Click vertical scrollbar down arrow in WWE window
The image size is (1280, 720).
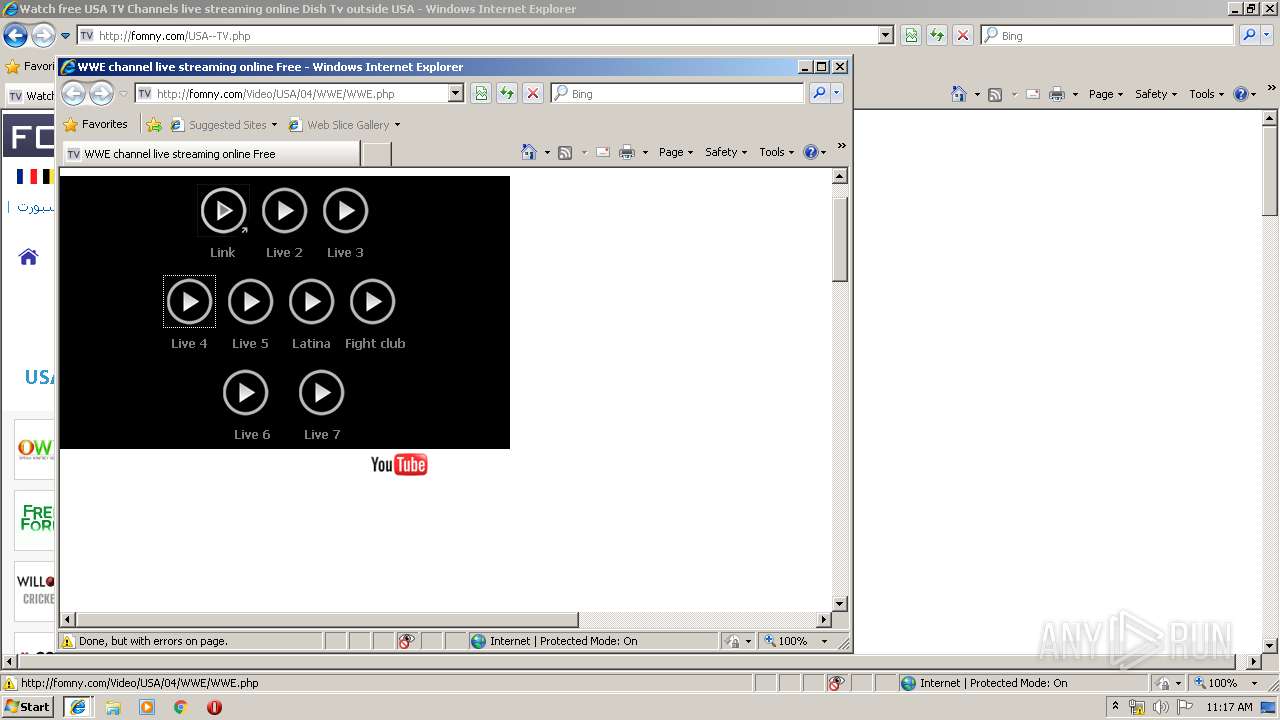pyautogui.click(x=840, y=604)
